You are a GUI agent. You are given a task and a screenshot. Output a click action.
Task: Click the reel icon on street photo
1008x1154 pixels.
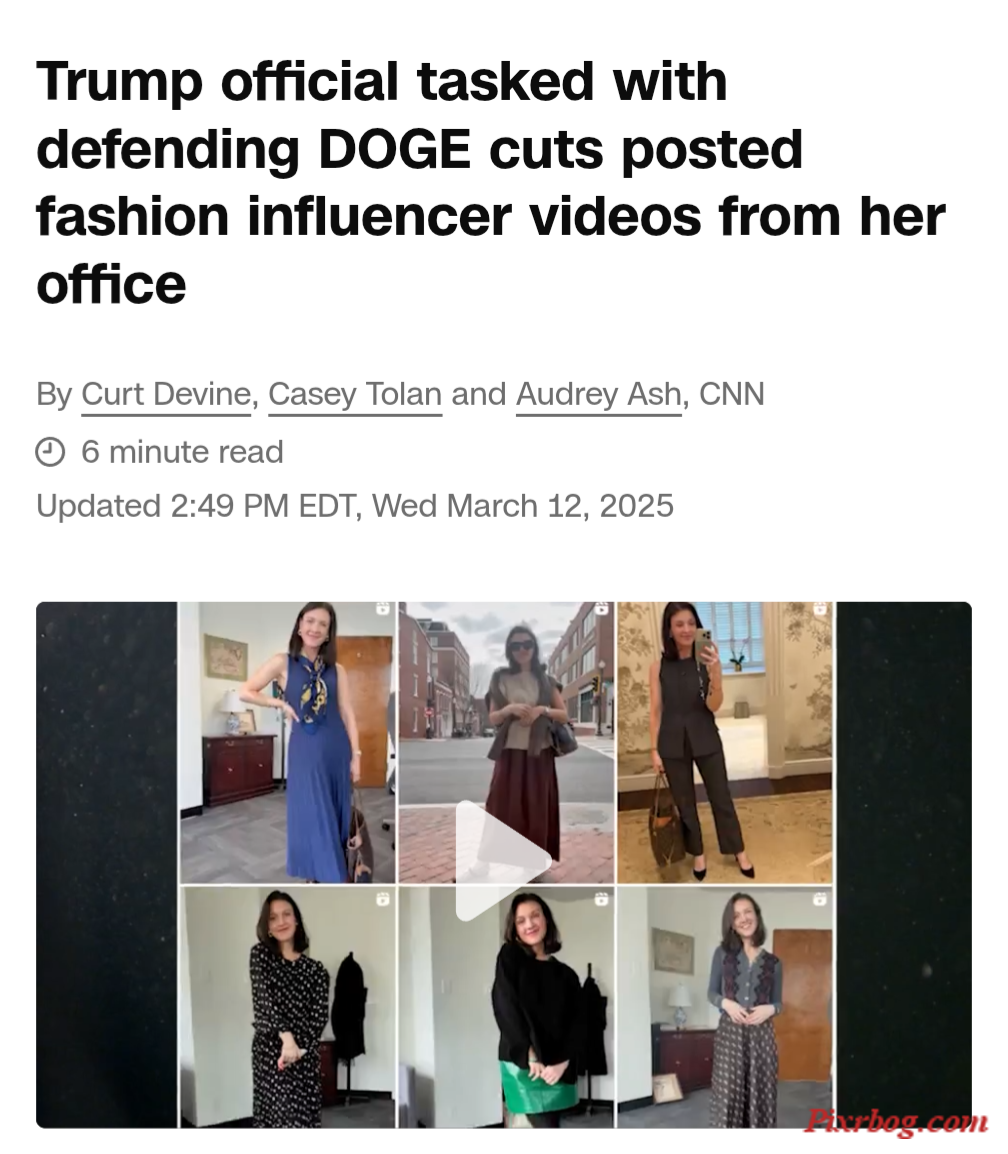[601, 609]
